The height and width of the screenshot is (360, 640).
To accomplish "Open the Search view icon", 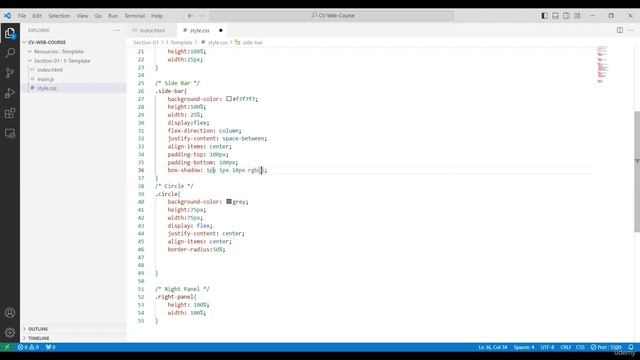I will coord(10,53).
